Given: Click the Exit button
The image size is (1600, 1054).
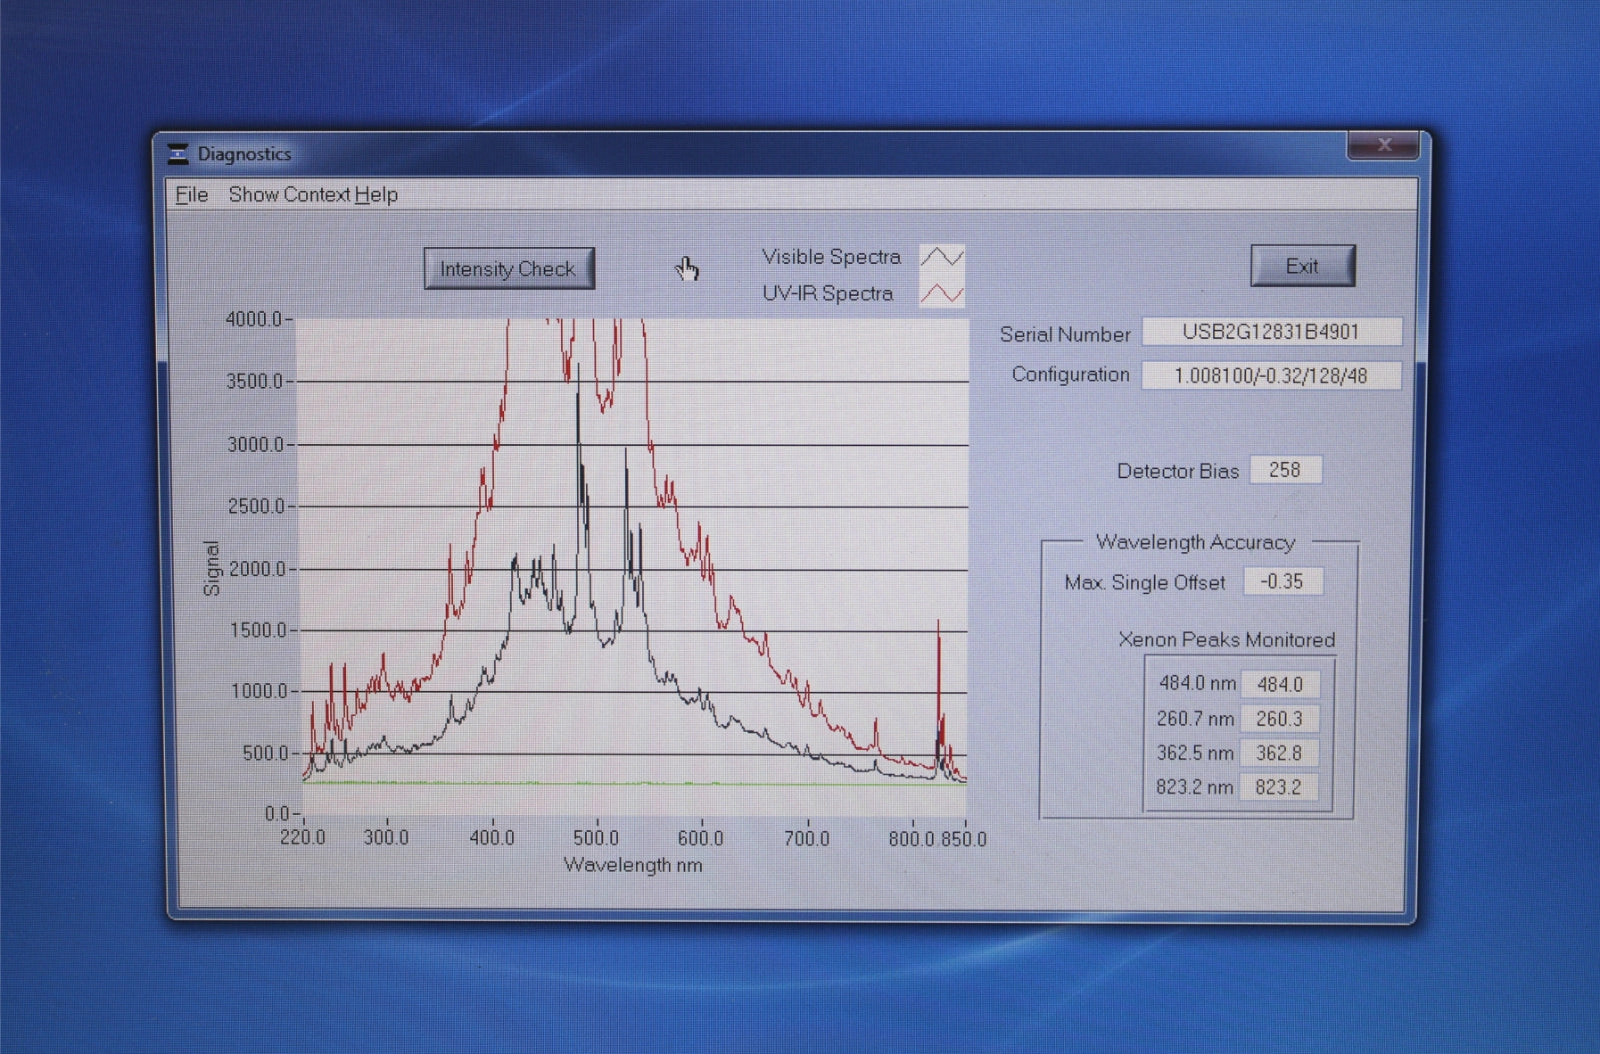Looking at the screenshot, I should 1302,267.
